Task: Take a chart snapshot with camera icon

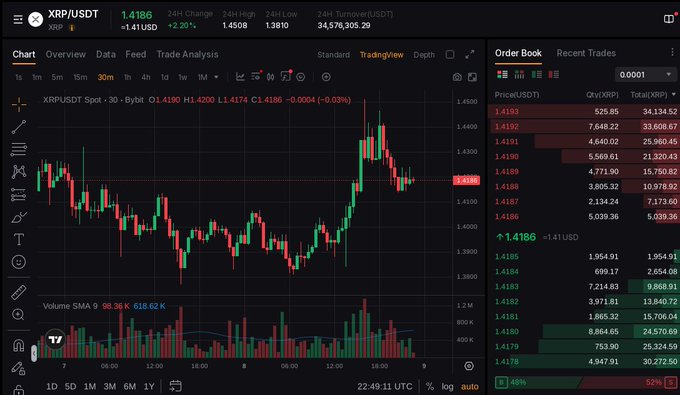Action: pos(457,77)
